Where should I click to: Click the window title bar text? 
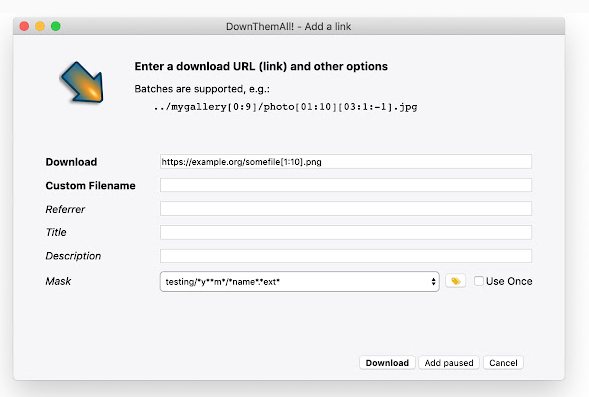pos(288,27)
